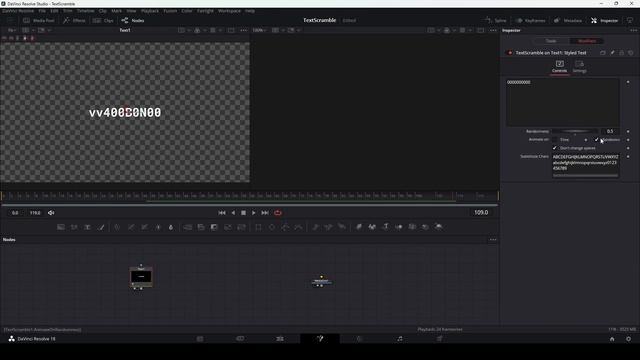Open the Fusion page icon in the bottom bar

tap(320, 338)
